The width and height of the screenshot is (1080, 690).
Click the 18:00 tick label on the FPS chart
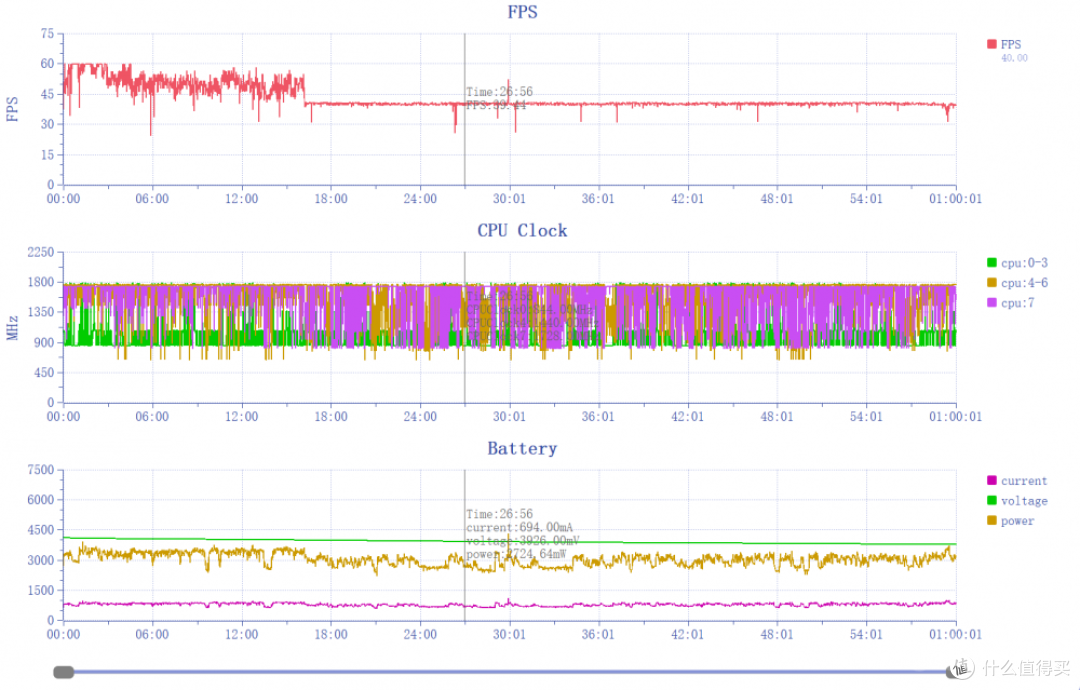[331, 198]
